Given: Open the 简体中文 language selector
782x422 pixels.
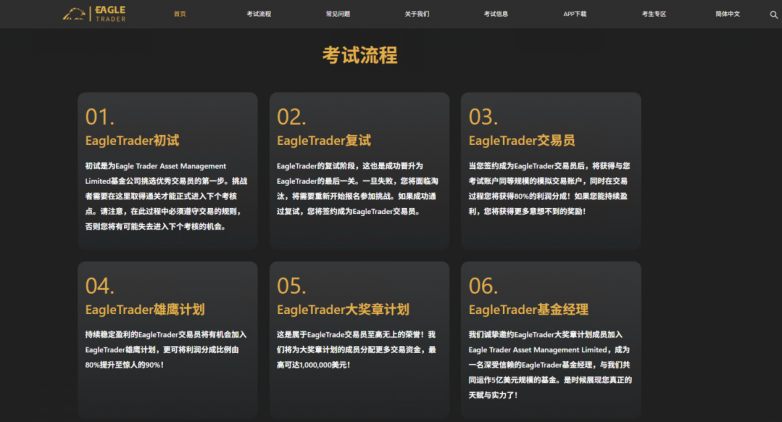Looking at the screenshot, I should [x=728, y=14].
